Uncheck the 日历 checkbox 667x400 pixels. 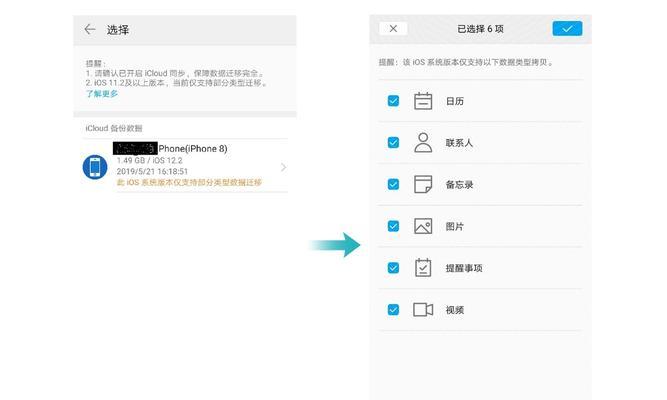[393, 101]
